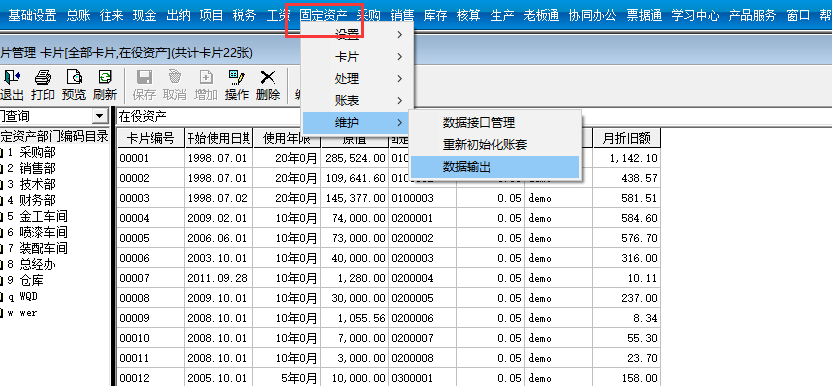The height and width of the screenshot is (386, 832).
Task: Open the 销售 menu
Action: (402, 15)
